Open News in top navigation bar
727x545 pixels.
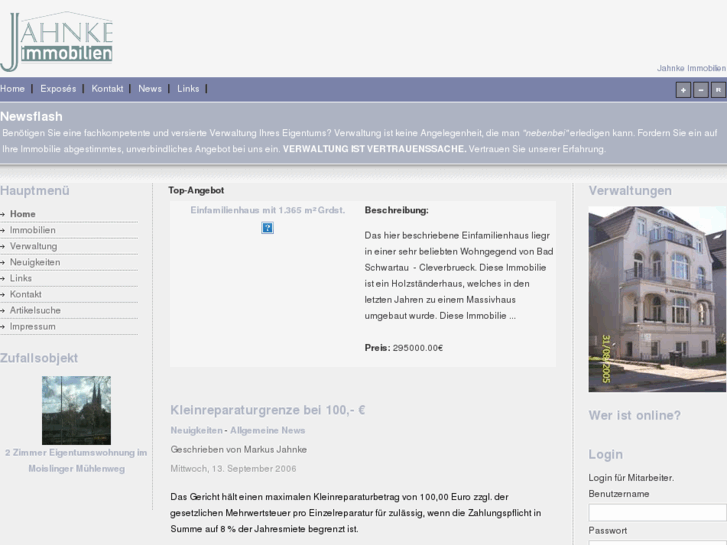point(150,89)
